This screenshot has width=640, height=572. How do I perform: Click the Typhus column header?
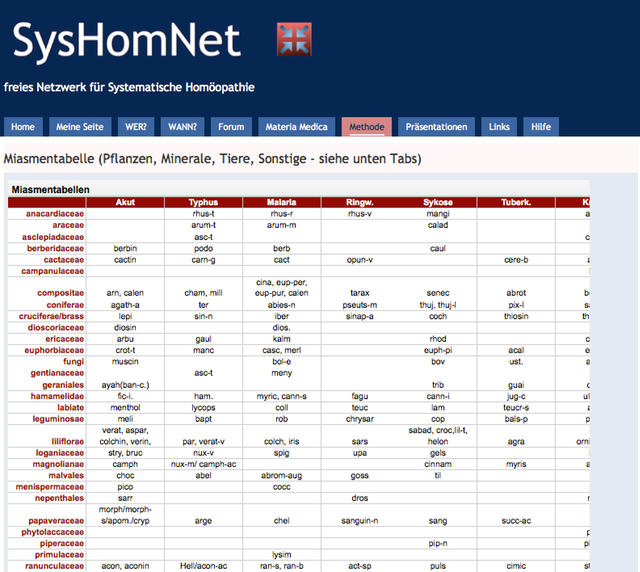point(203,202)
